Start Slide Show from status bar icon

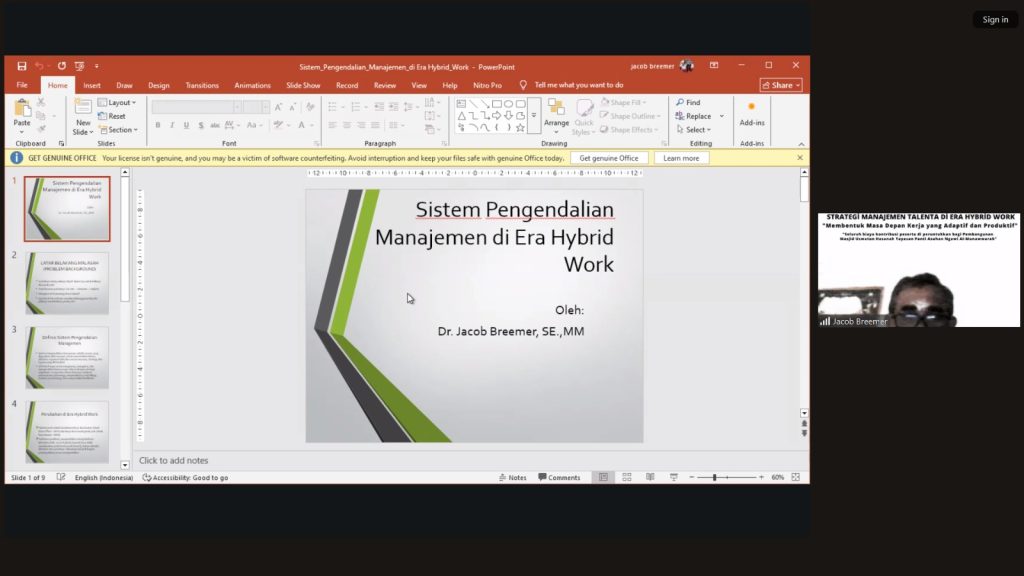[x=674, y=478]
